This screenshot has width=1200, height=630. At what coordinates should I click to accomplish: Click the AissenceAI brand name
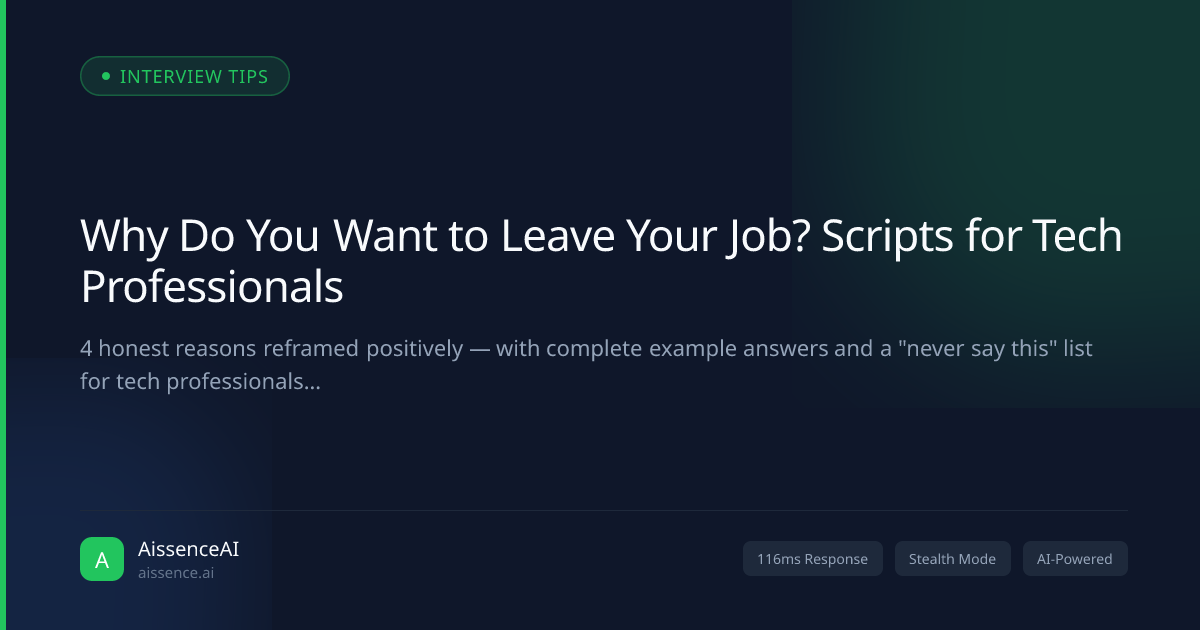[188, 549]
